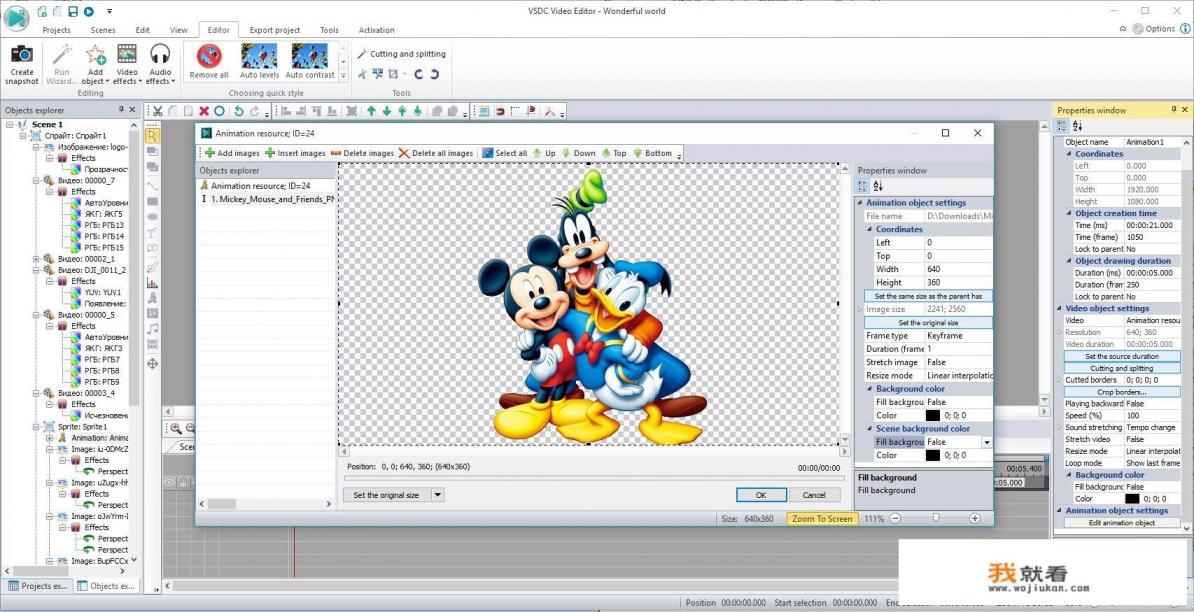Image resolution: width=1194 pixels, height=612 pixels.
Task: Select the rectangle shape tool in the side toolbar
Action: [152, 201]
